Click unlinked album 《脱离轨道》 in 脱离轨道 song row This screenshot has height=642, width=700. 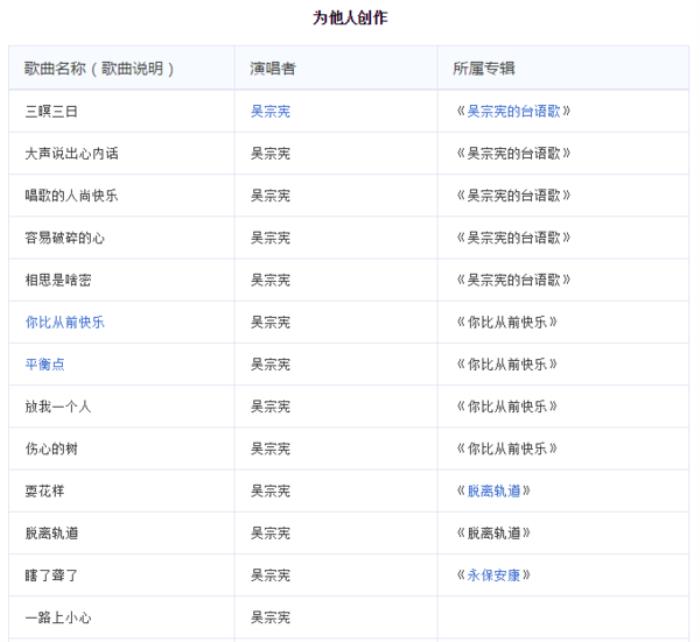coord(493,533)
